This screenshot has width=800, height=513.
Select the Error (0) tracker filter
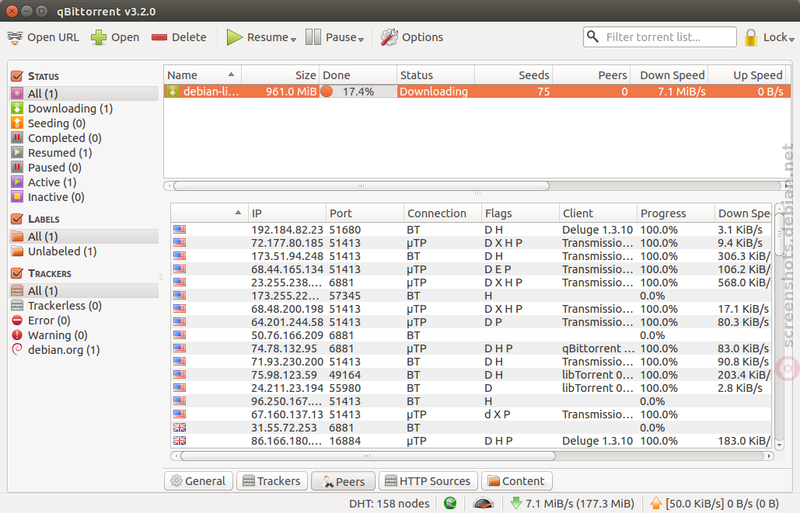tap(48, 320)
